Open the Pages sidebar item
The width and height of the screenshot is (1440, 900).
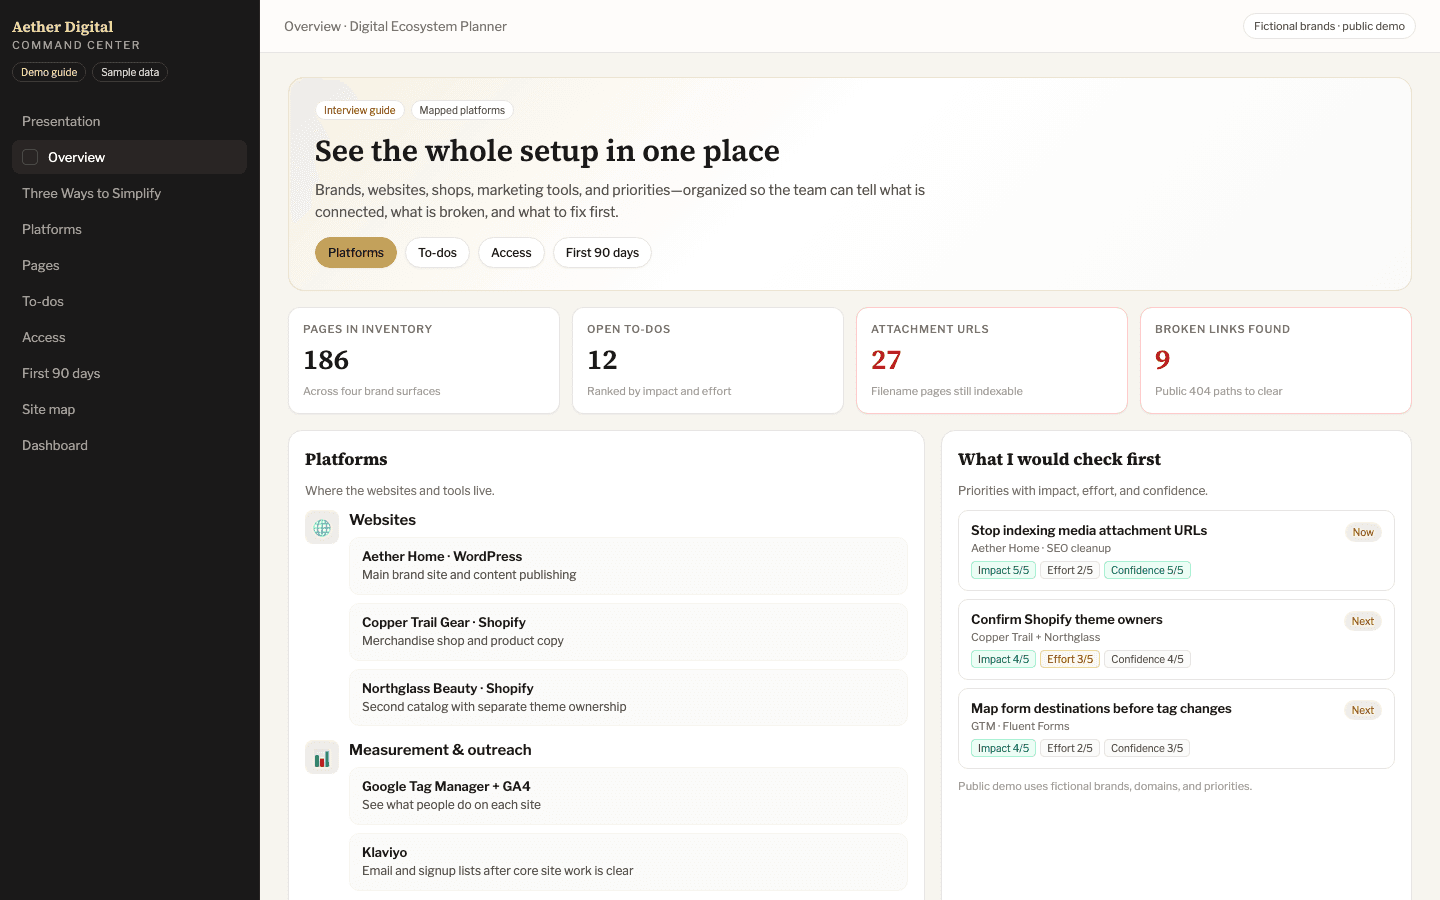129,265
